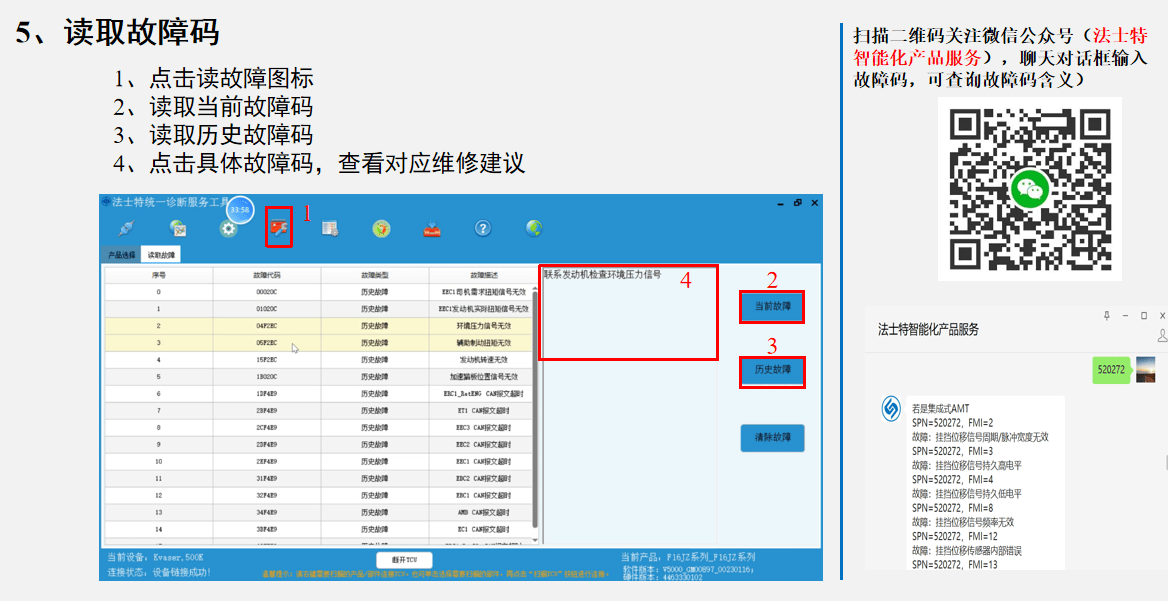This screenshot has width=1168, height=601.
Task: Click description 发动机转速无效
Action: (x=483, y=360)
